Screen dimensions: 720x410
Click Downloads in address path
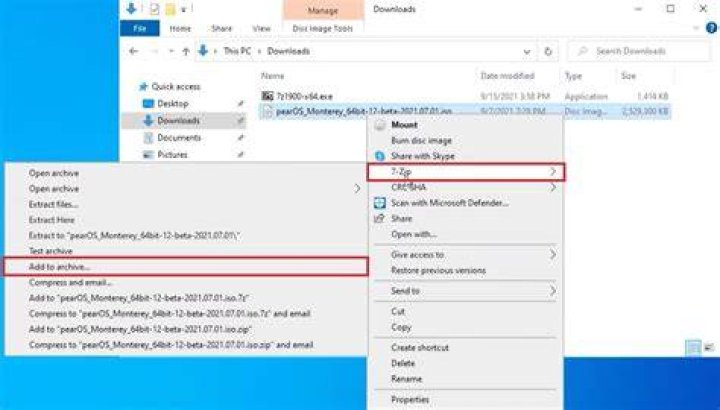288,51
